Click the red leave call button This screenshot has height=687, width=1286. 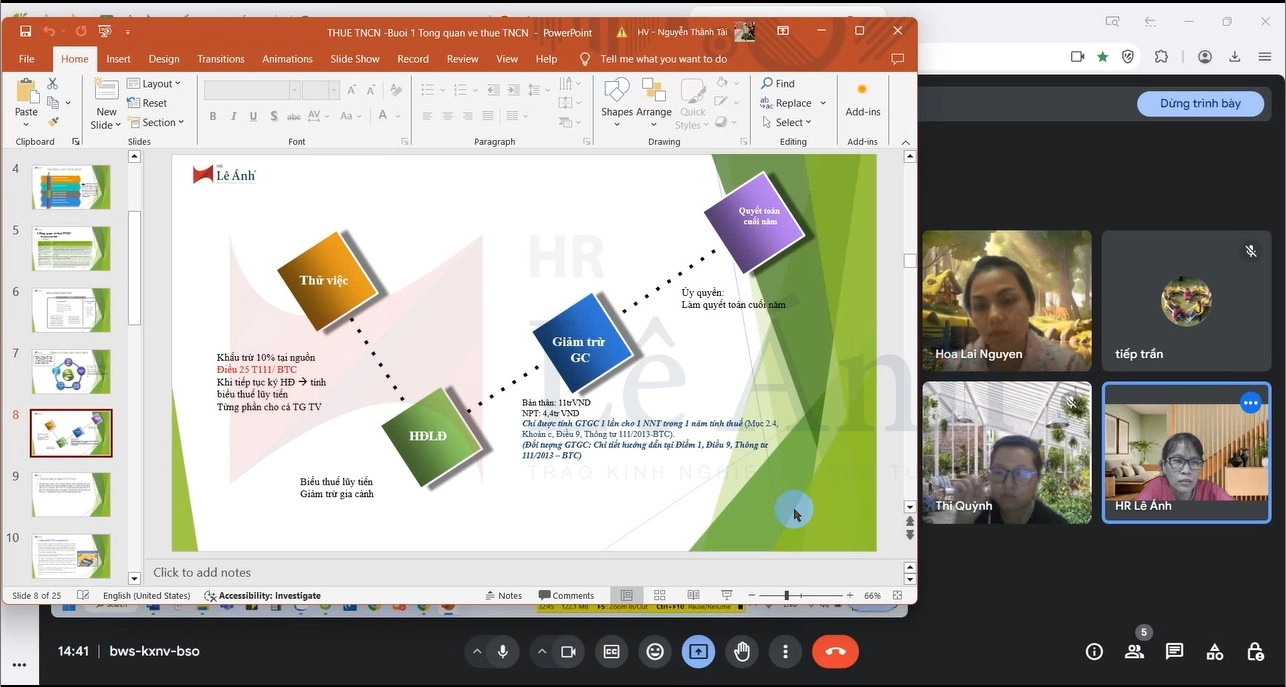[x=835, y=652]
